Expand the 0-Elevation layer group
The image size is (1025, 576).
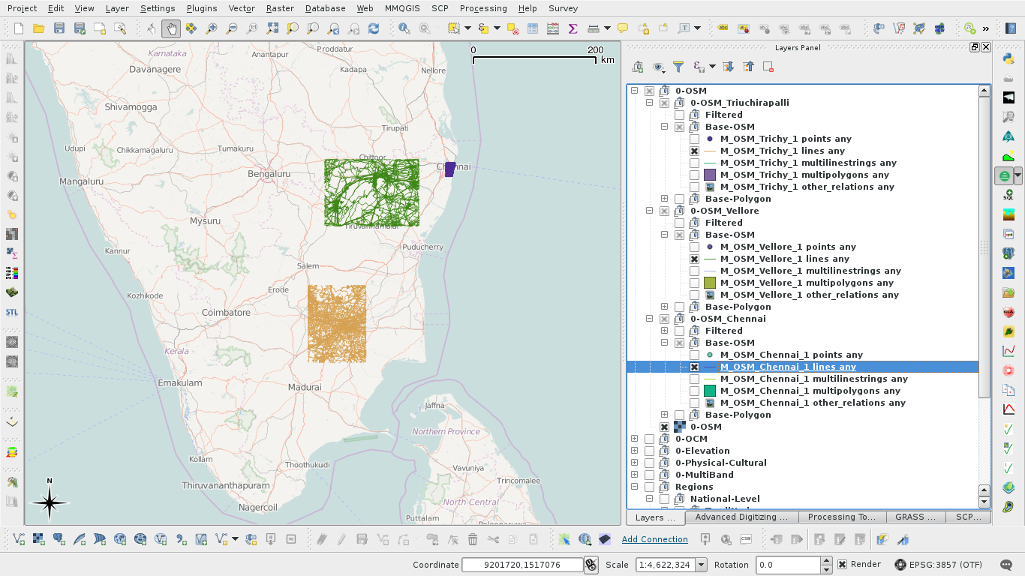(x=634, y=451)
